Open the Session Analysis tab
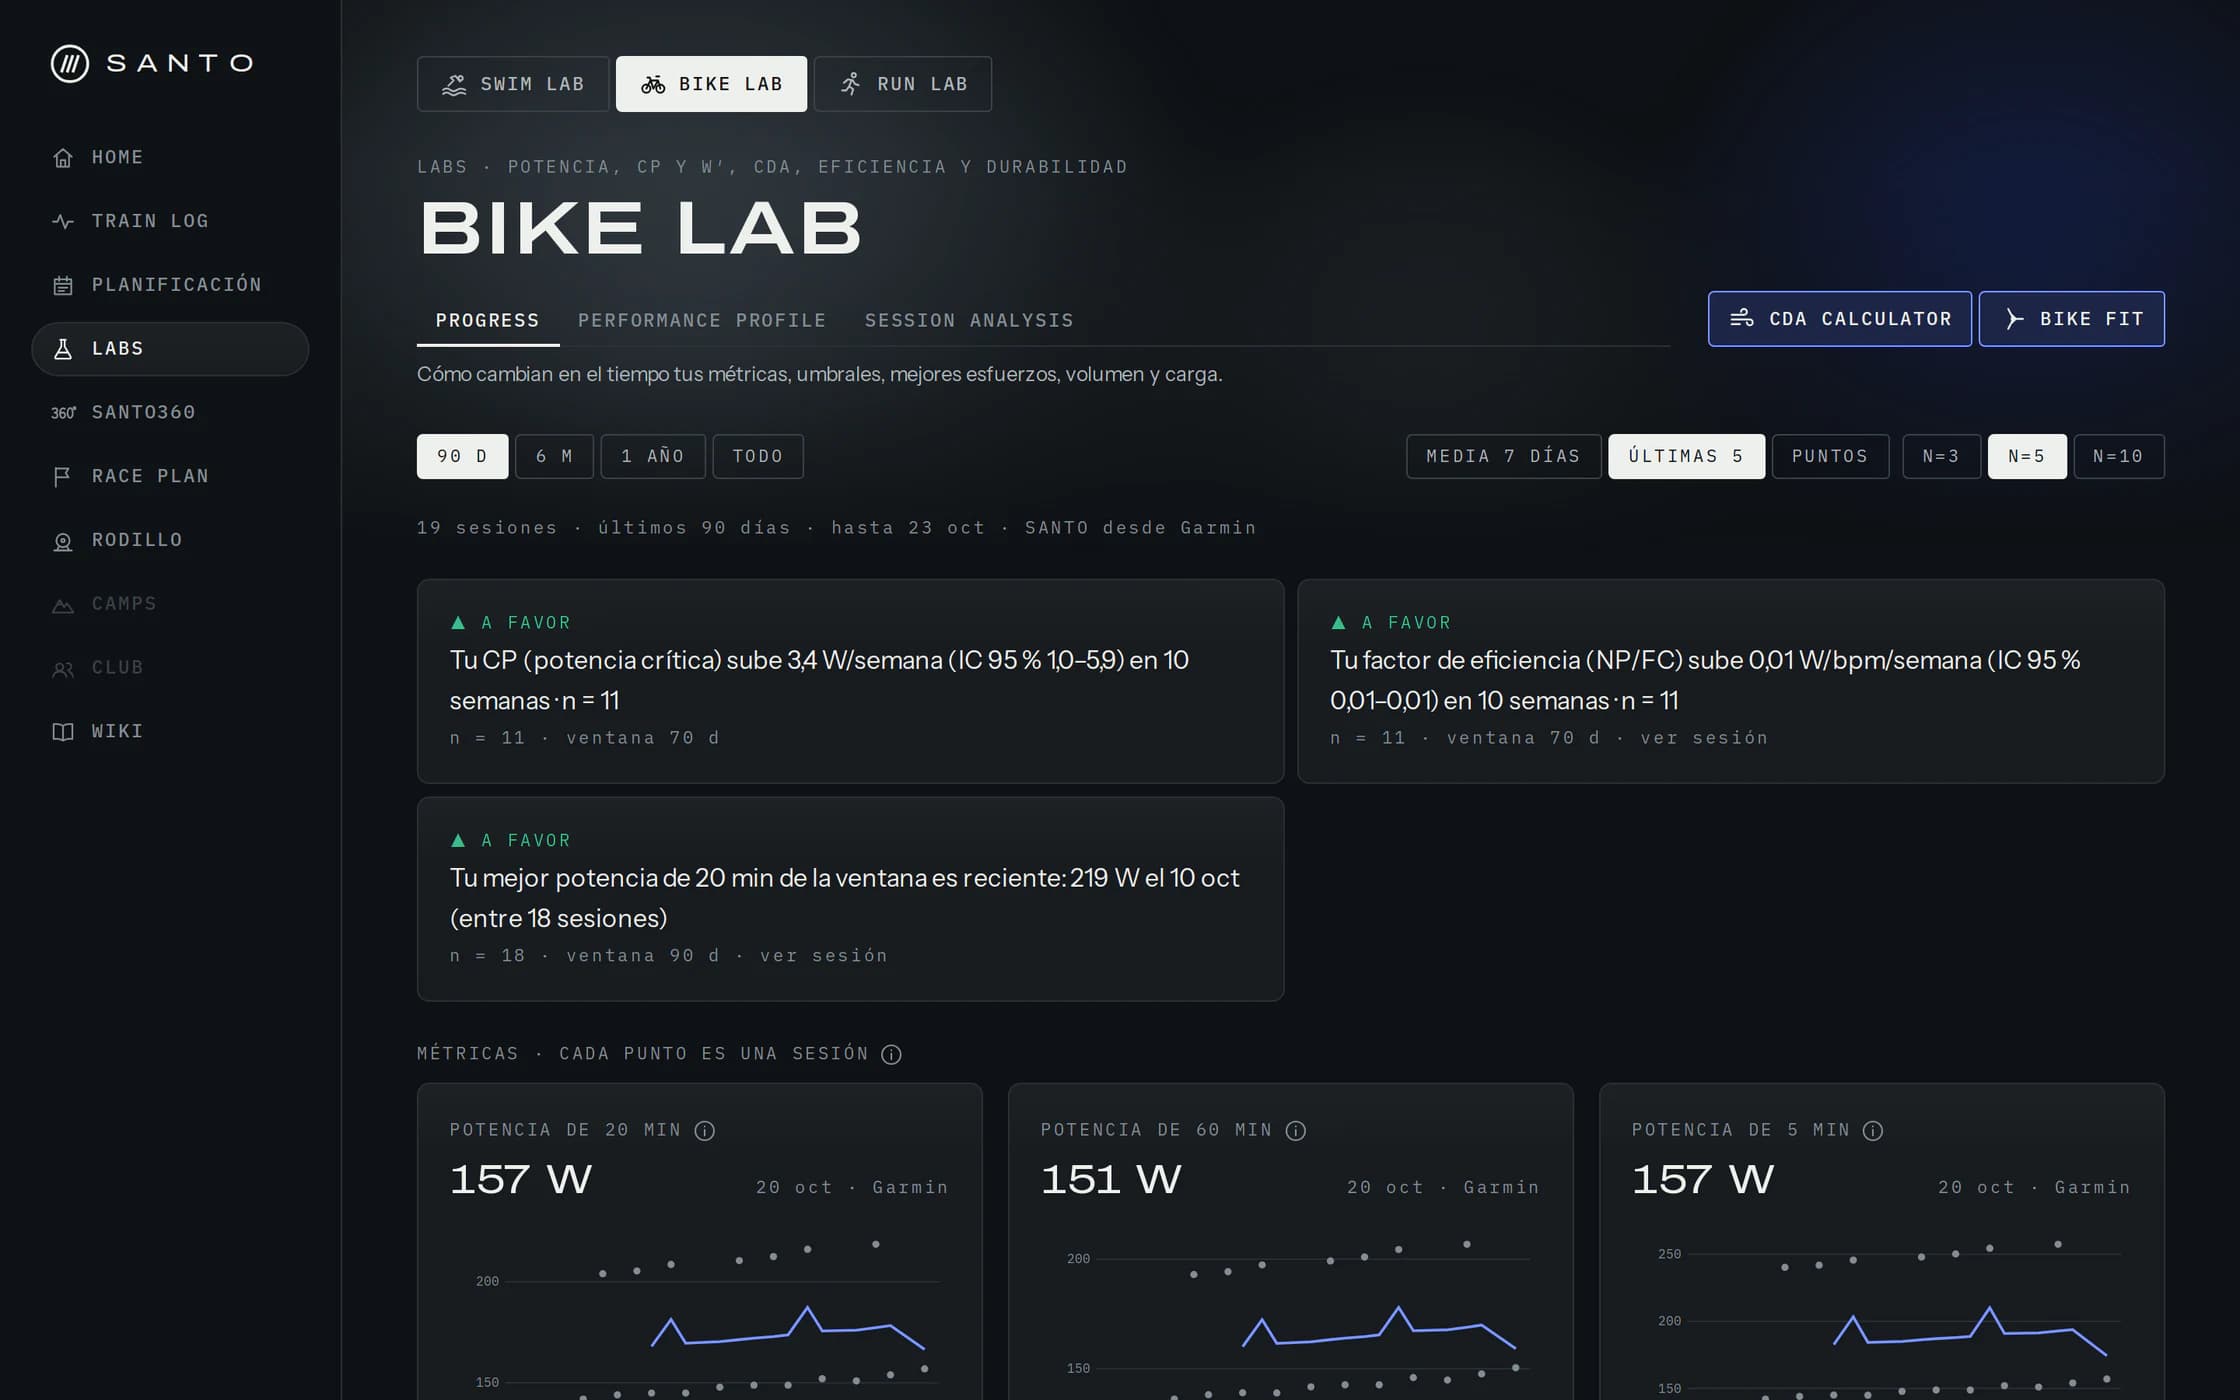Viewport: 2240px width, 1400px height. [x=969, y=320]
